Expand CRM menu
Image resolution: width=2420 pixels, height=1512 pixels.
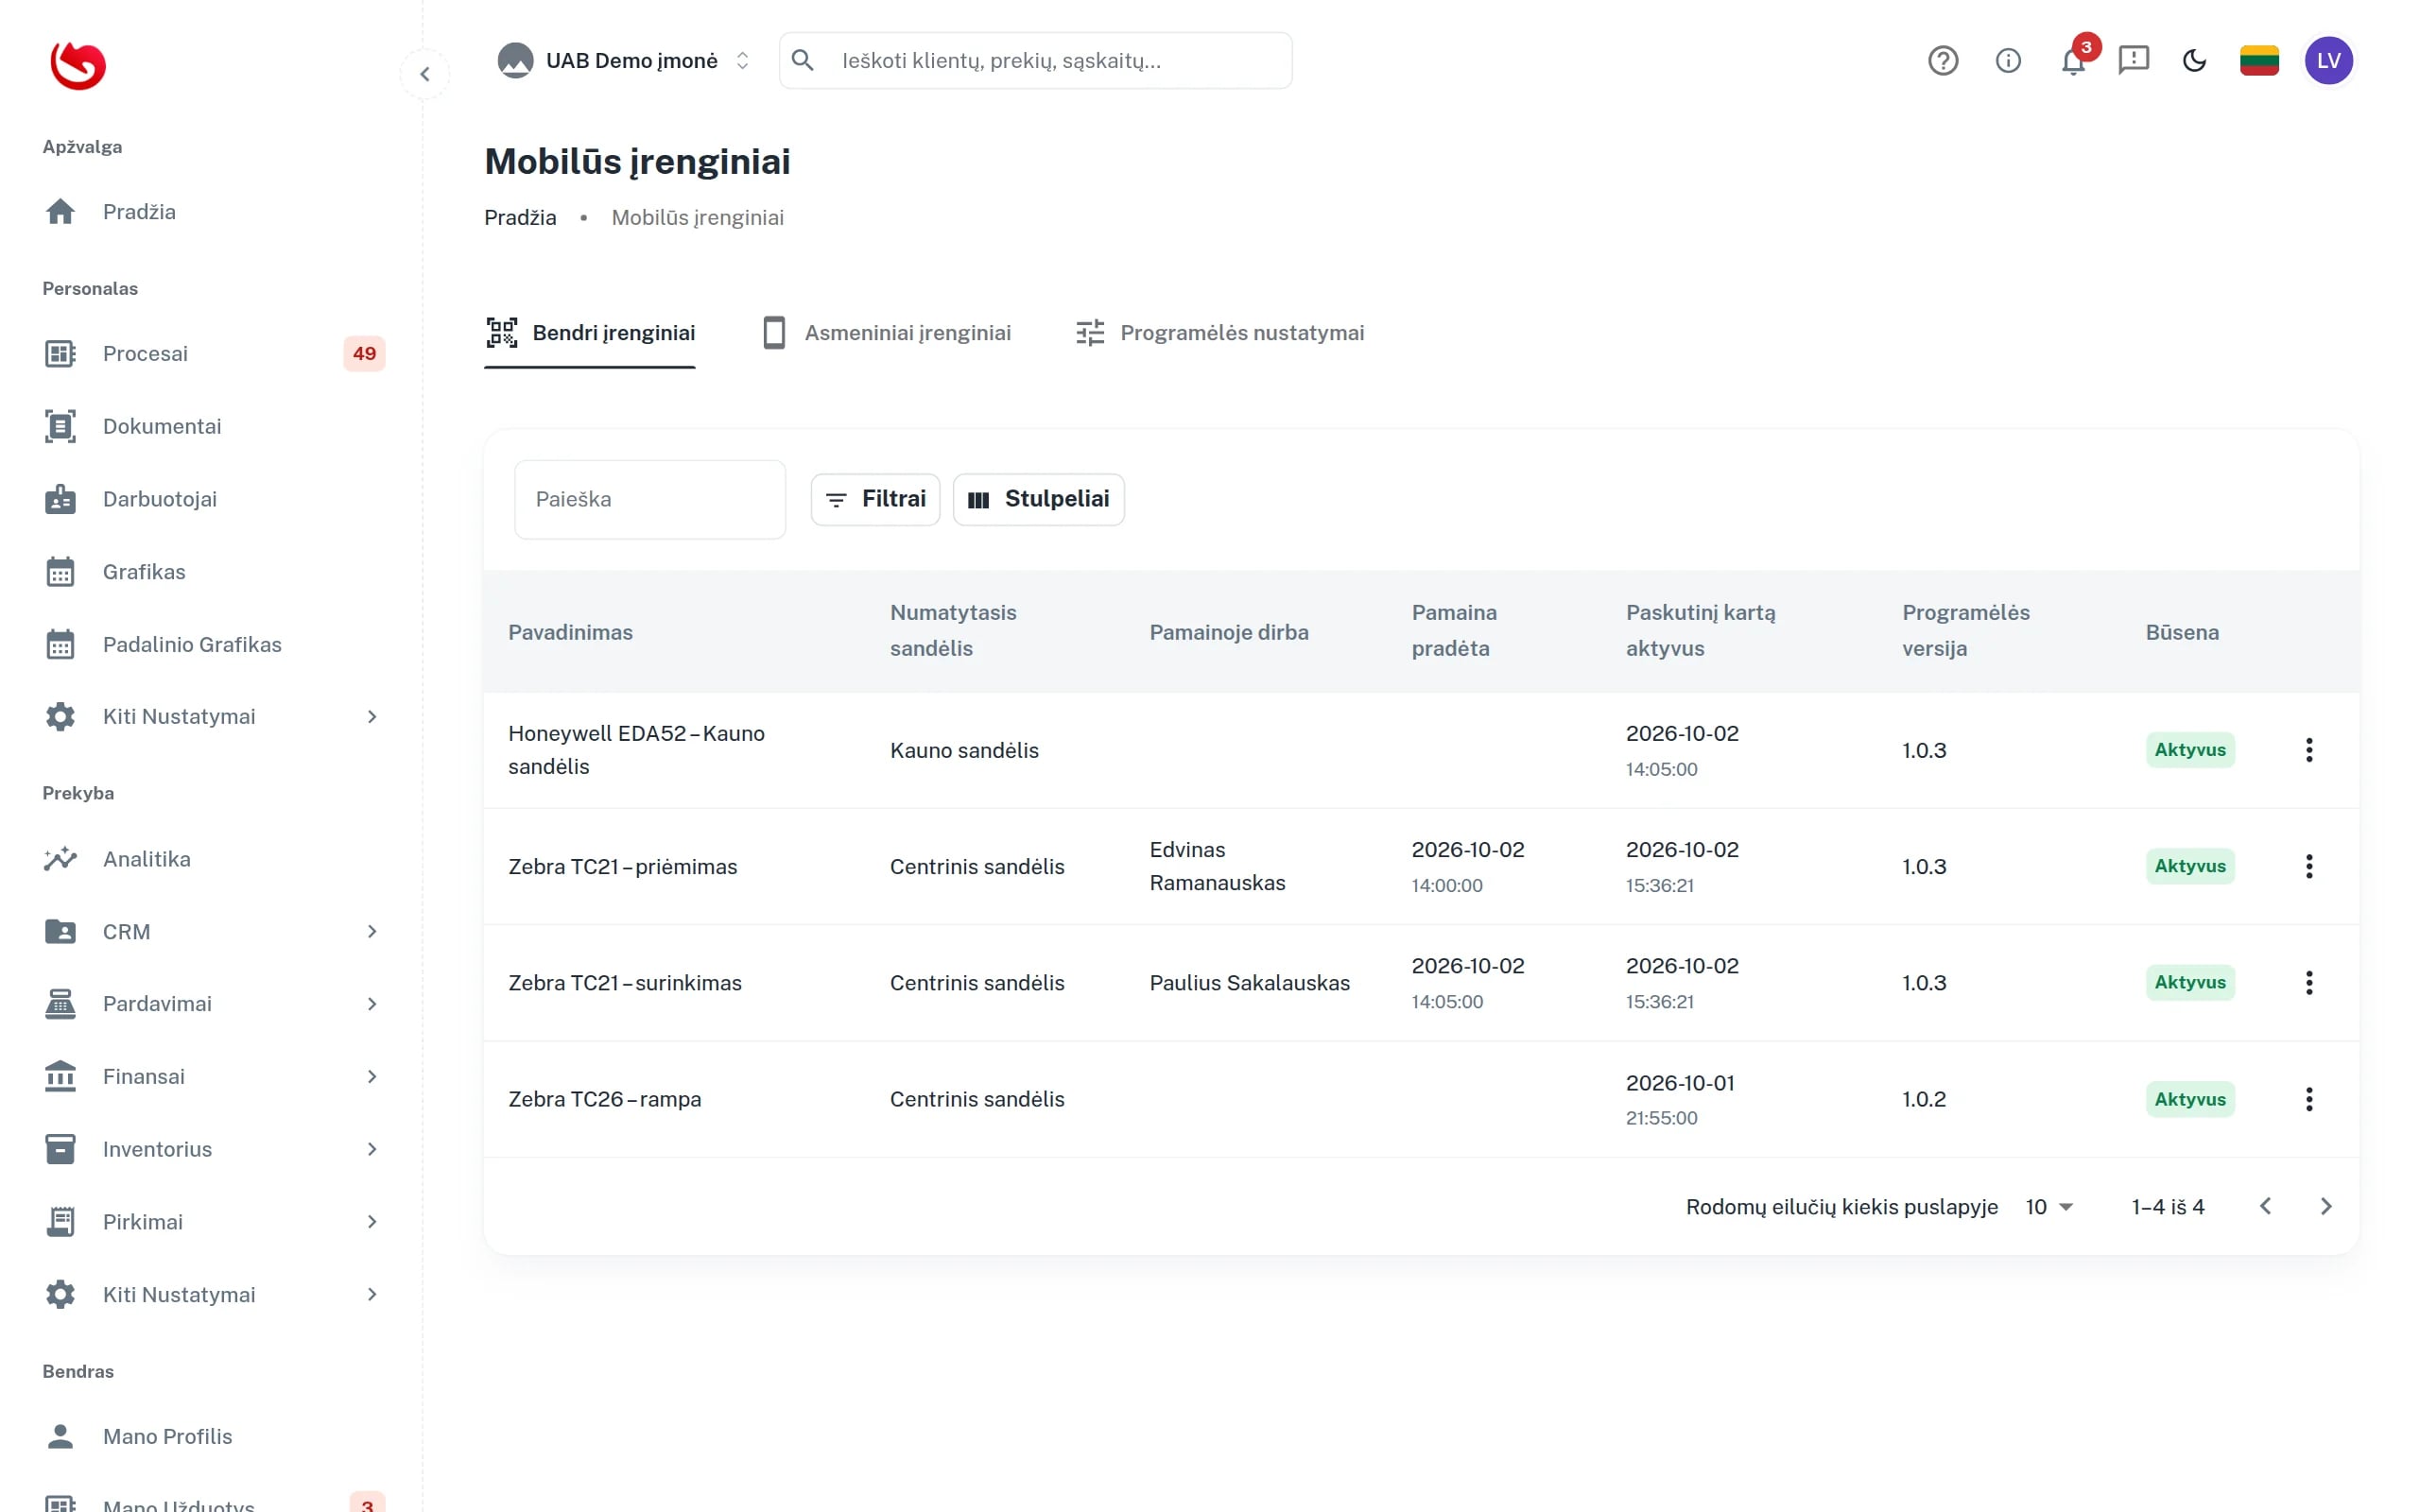[x=212, y=932]
